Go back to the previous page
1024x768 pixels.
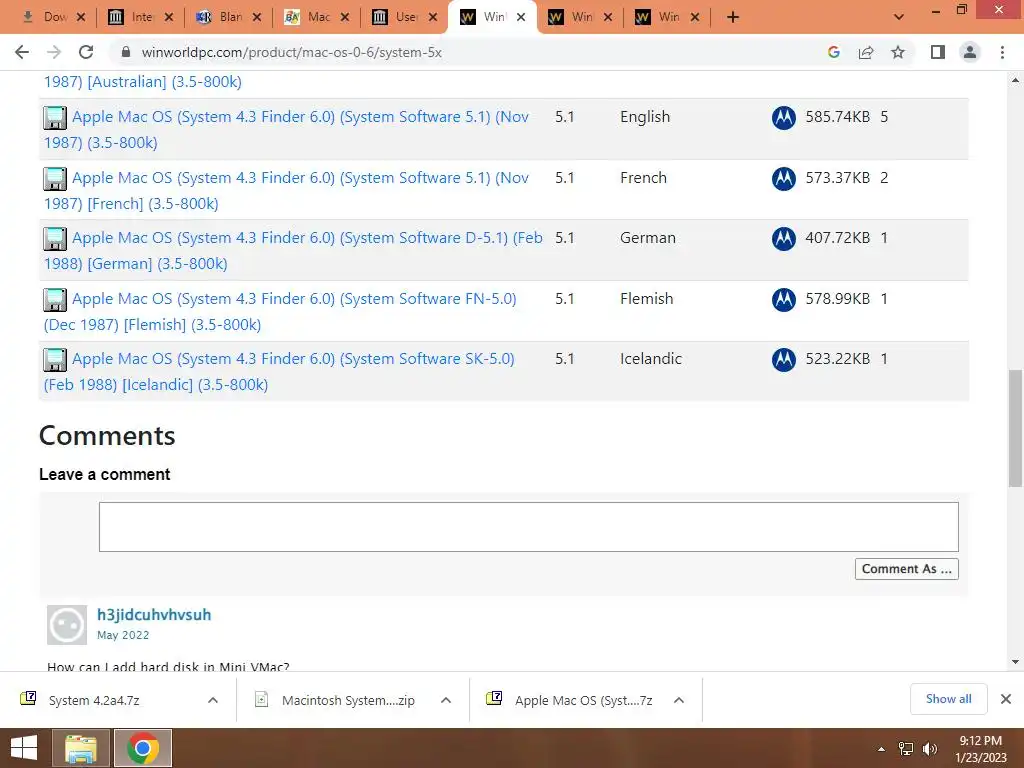pos(22,52)
